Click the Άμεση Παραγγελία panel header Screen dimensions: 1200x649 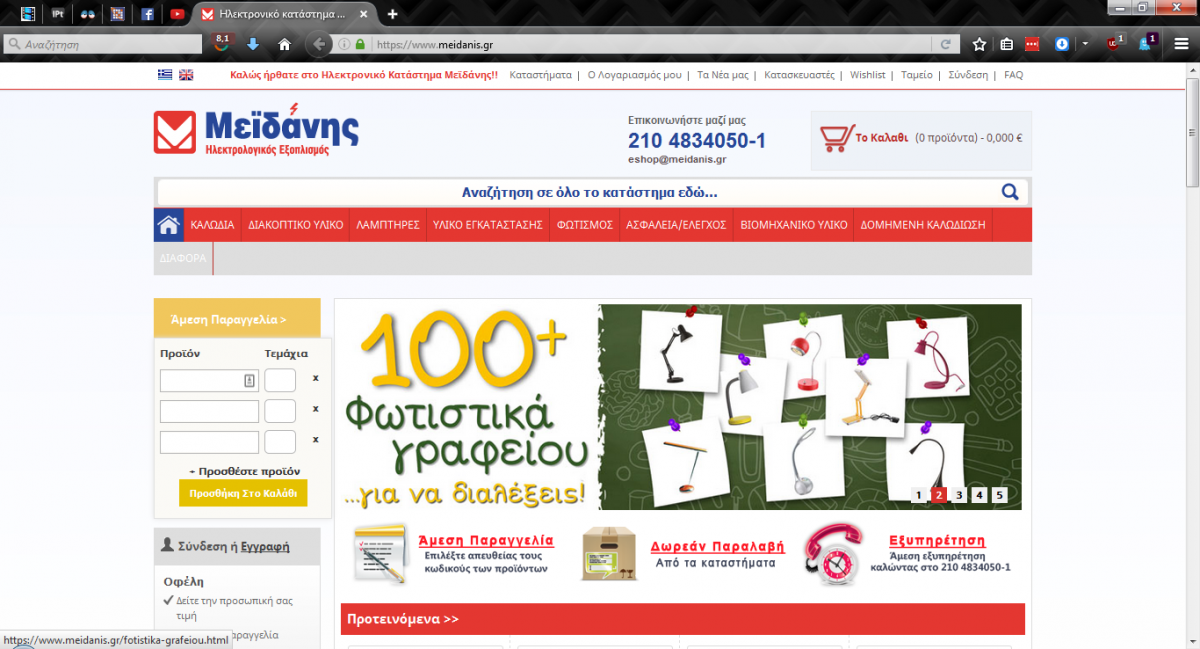click(x=237, y=320)
